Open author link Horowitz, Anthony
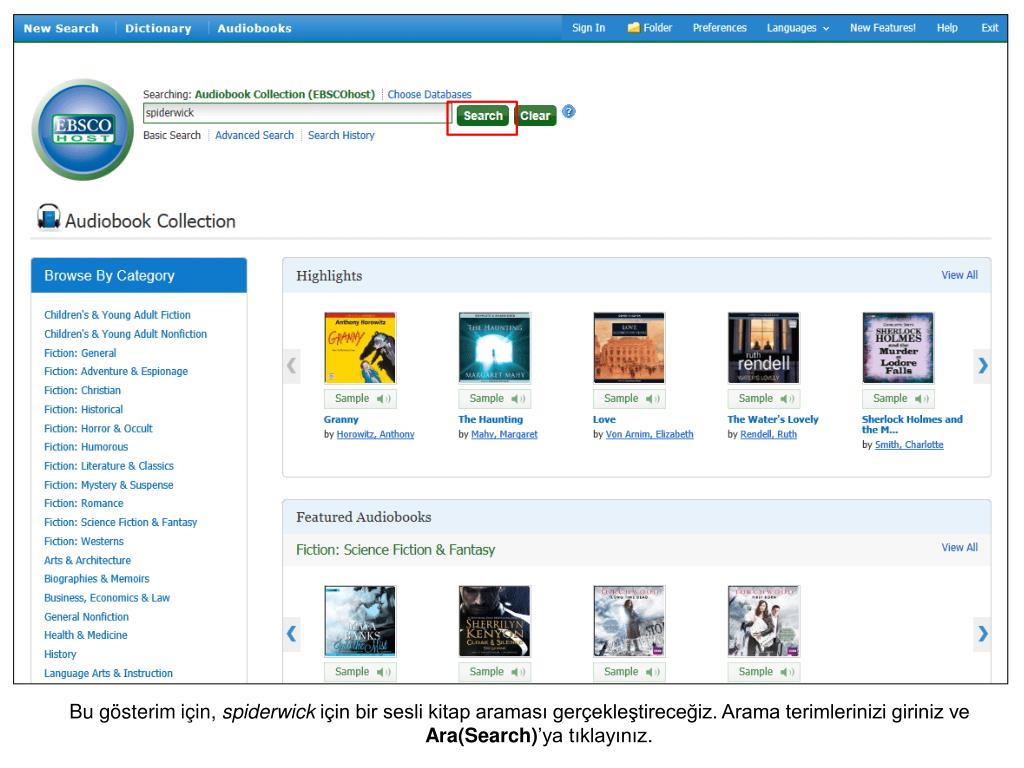 click(x=376, y=434)
